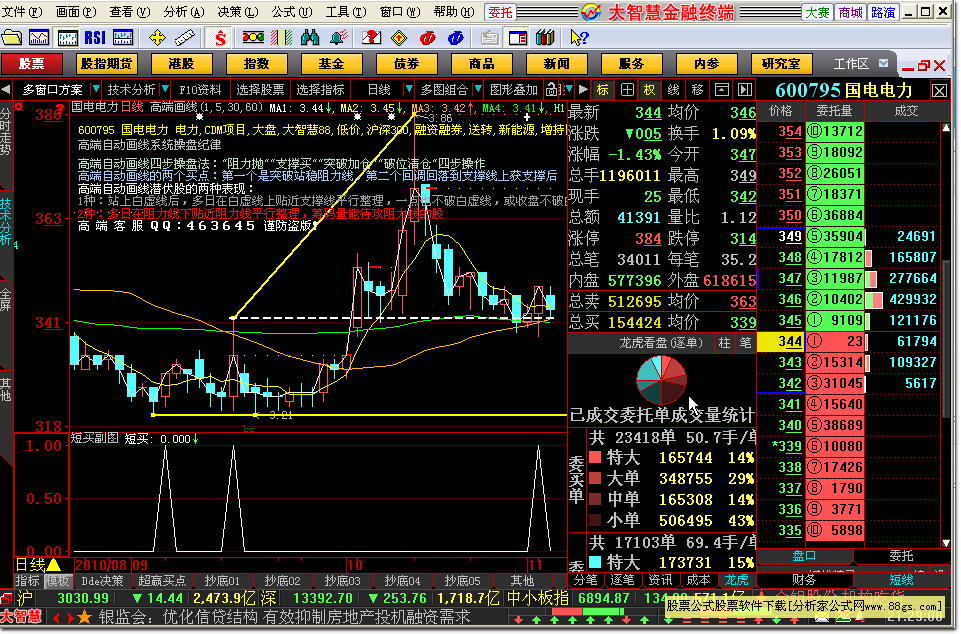Viewport: 961px width, 634px height.
Task: Expand the 多窗口方案 dropdown
Action: (x=96, y=90)
